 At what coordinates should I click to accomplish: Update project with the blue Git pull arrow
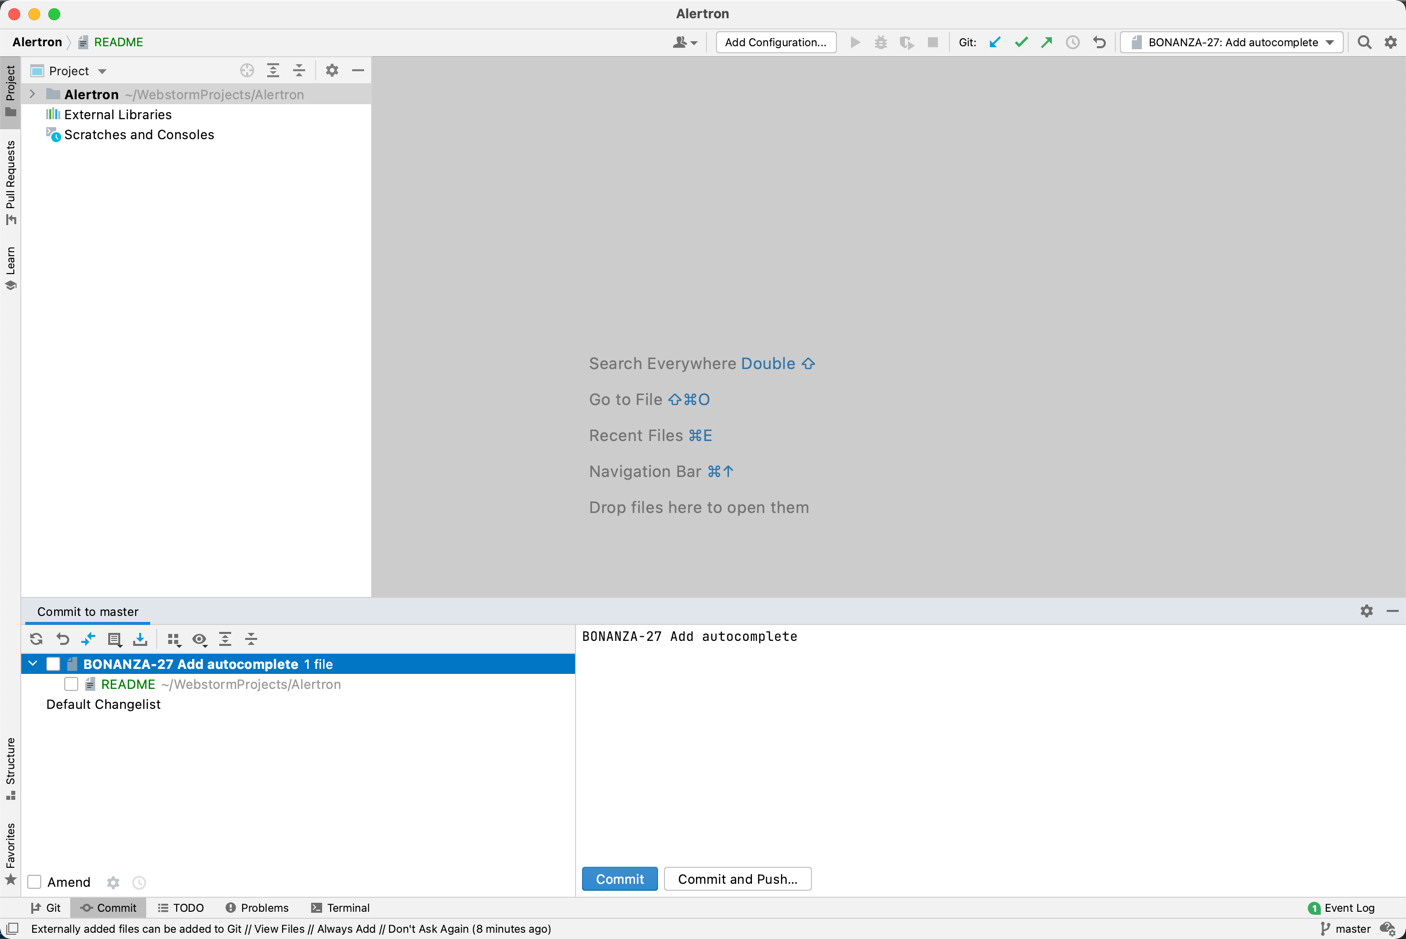[994, 42]
